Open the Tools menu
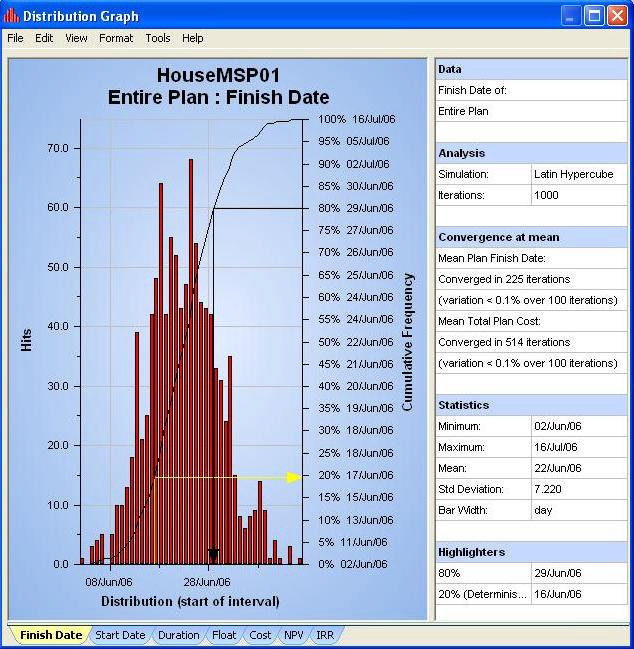634x649 pixels. pyautogui.click(x=158, y=38)
